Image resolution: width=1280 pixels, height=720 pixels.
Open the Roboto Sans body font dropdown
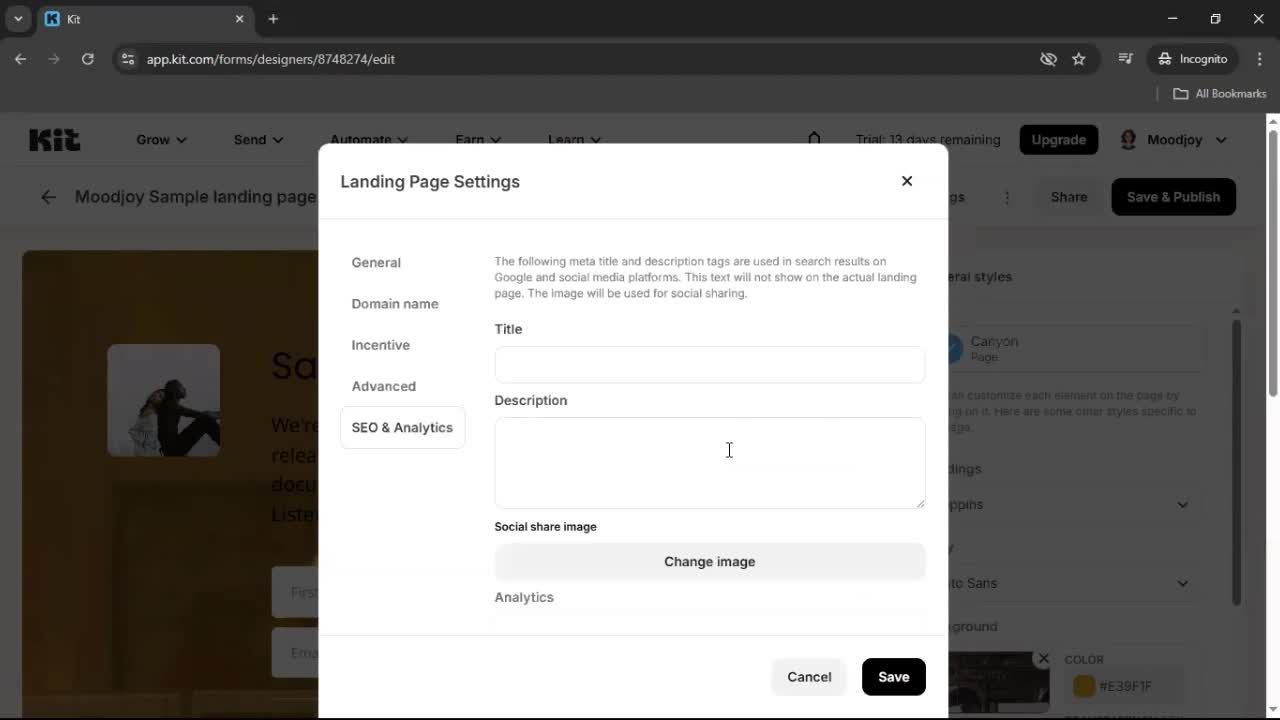[1182, 583]
